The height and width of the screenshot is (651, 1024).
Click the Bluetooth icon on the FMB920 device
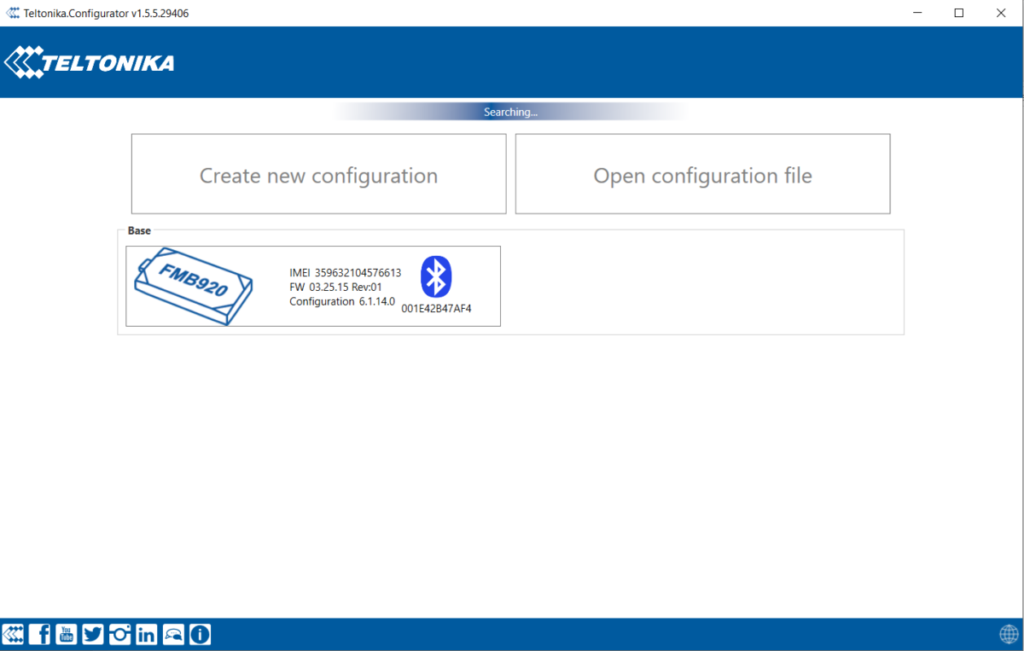436,276
